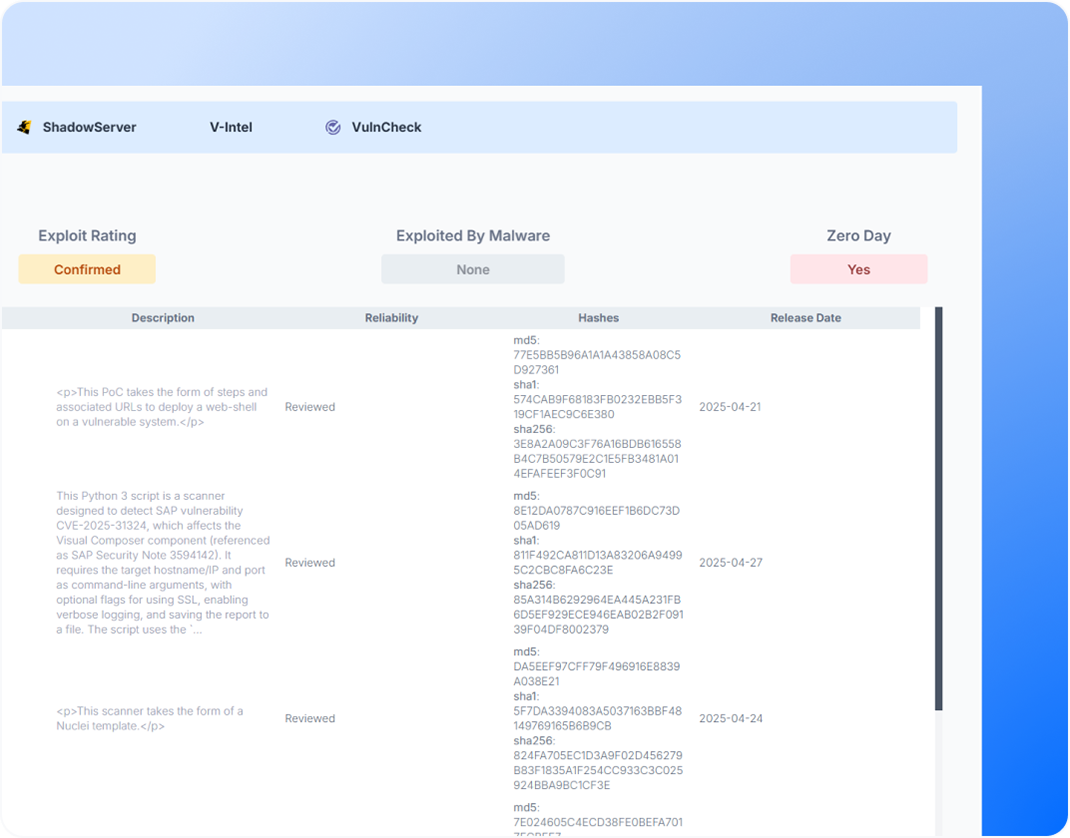Screen dimensions: 1070x838
Task: Select the Nuclei template description
Action: pyautogui.click(x=149, y=718)
